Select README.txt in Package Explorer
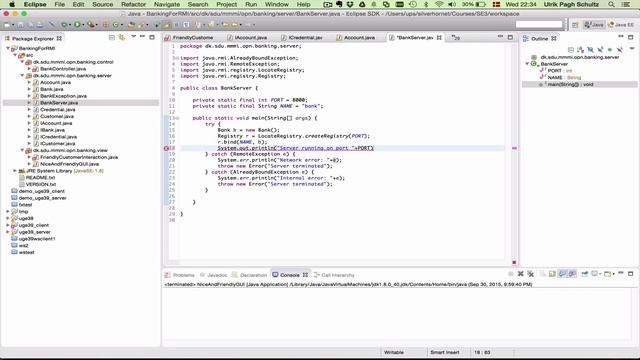640x360 pixels. (x=40, y=178)
